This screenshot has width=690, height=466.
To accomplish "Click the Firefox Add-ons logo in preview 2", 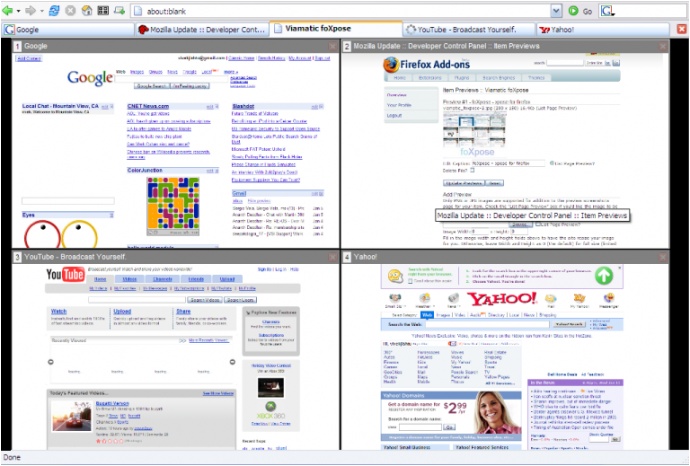I will click(427, 64).
